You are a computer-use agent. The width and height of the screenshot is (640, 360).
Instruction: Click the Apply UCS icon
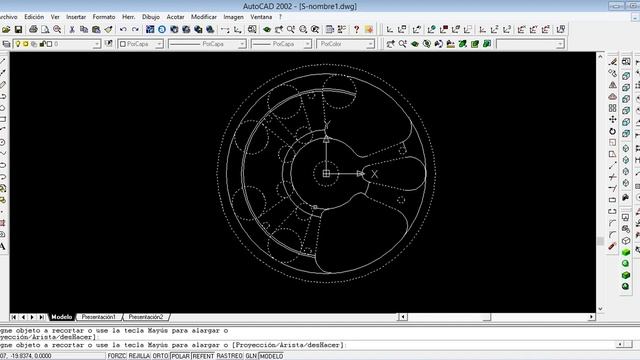click(x=561, y=29)
